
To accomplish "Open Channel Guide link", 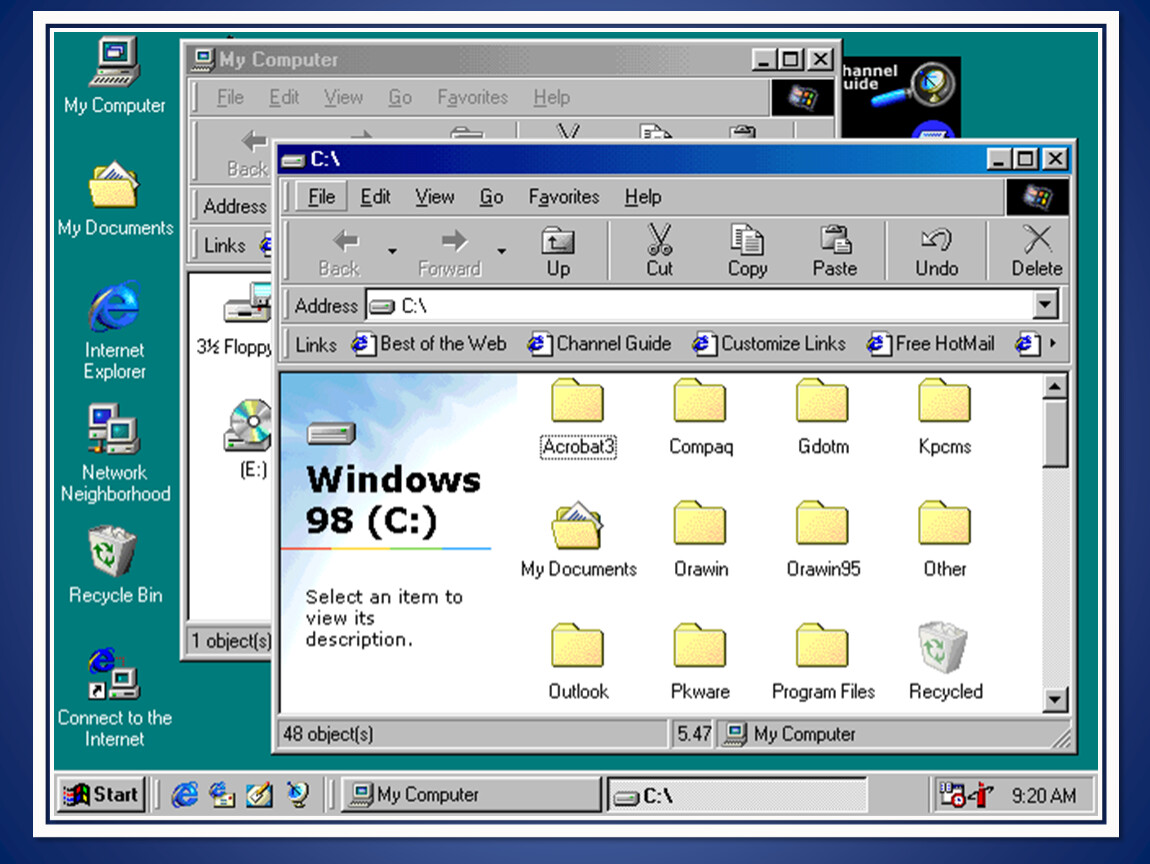I will [600, 343].
